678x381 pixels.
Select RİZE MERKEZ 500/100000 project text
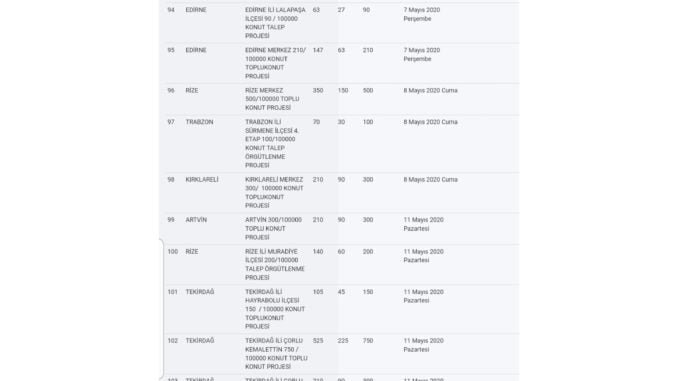pos(272,99)
